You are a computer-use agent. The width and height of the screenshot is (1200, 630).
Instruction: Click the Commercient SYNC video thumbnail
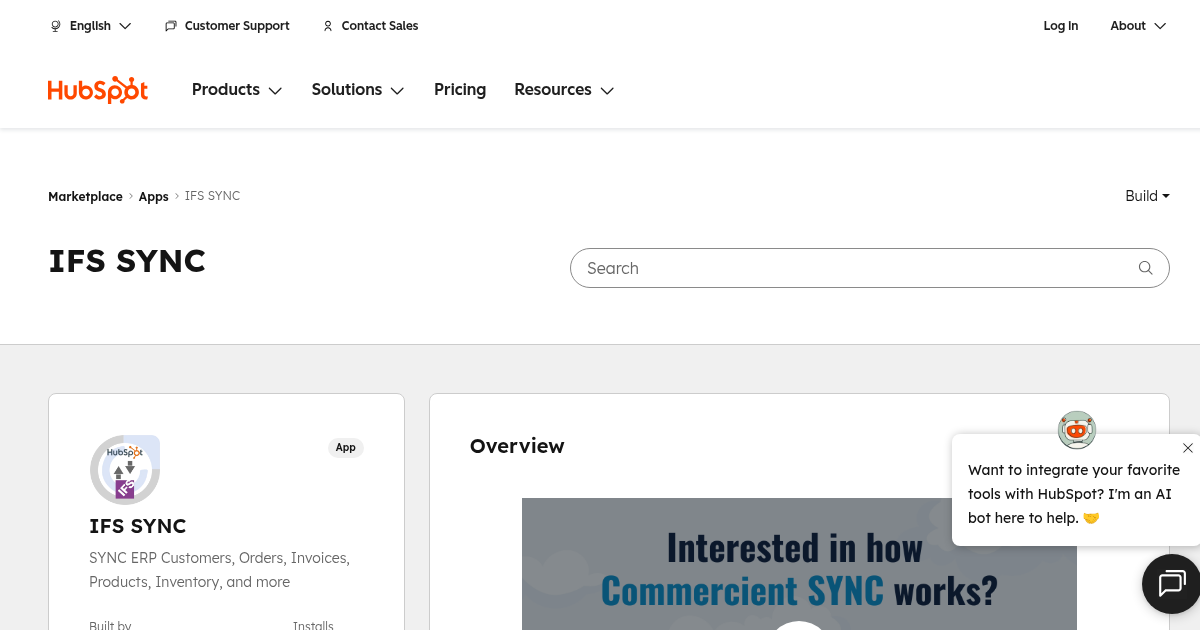click(x=799, y=564)
